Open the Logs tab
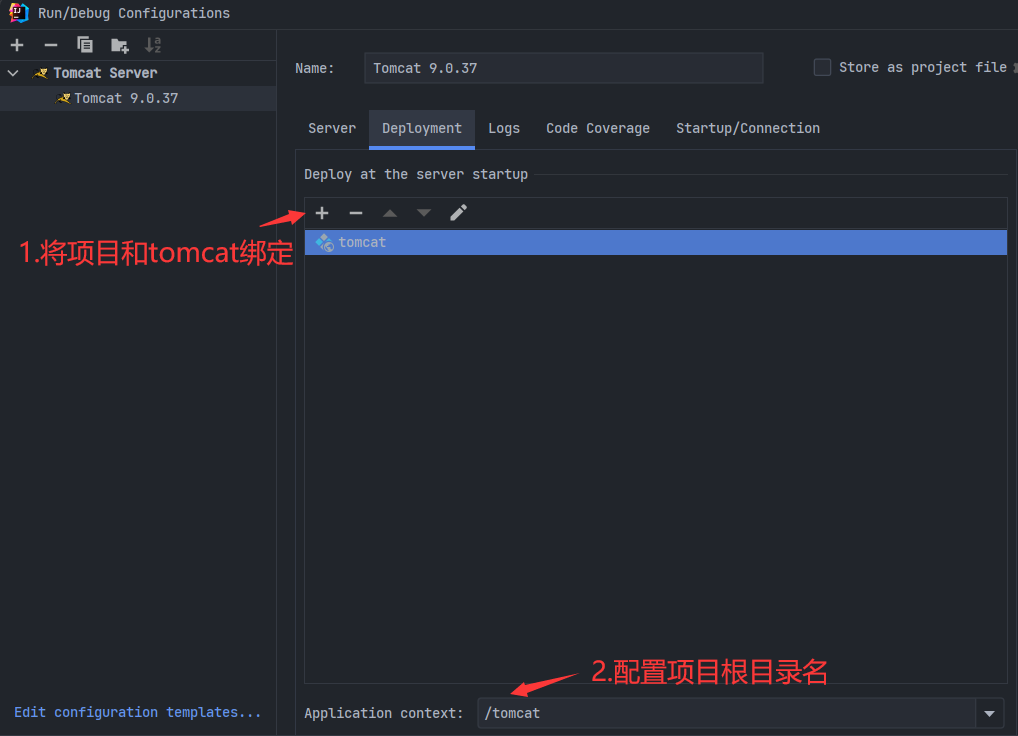Screen dimensions: 1018x736 coord(504,129)
